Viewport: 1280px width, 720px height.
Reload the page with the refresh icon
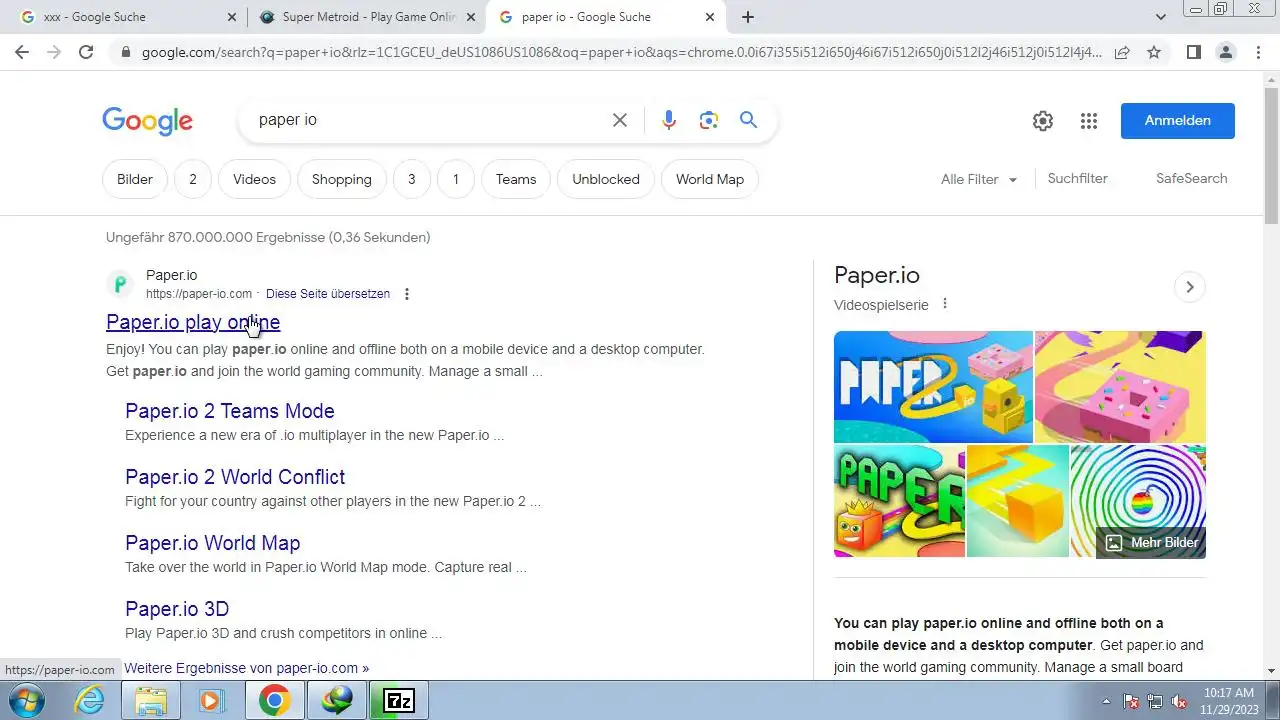click(86, 52)
